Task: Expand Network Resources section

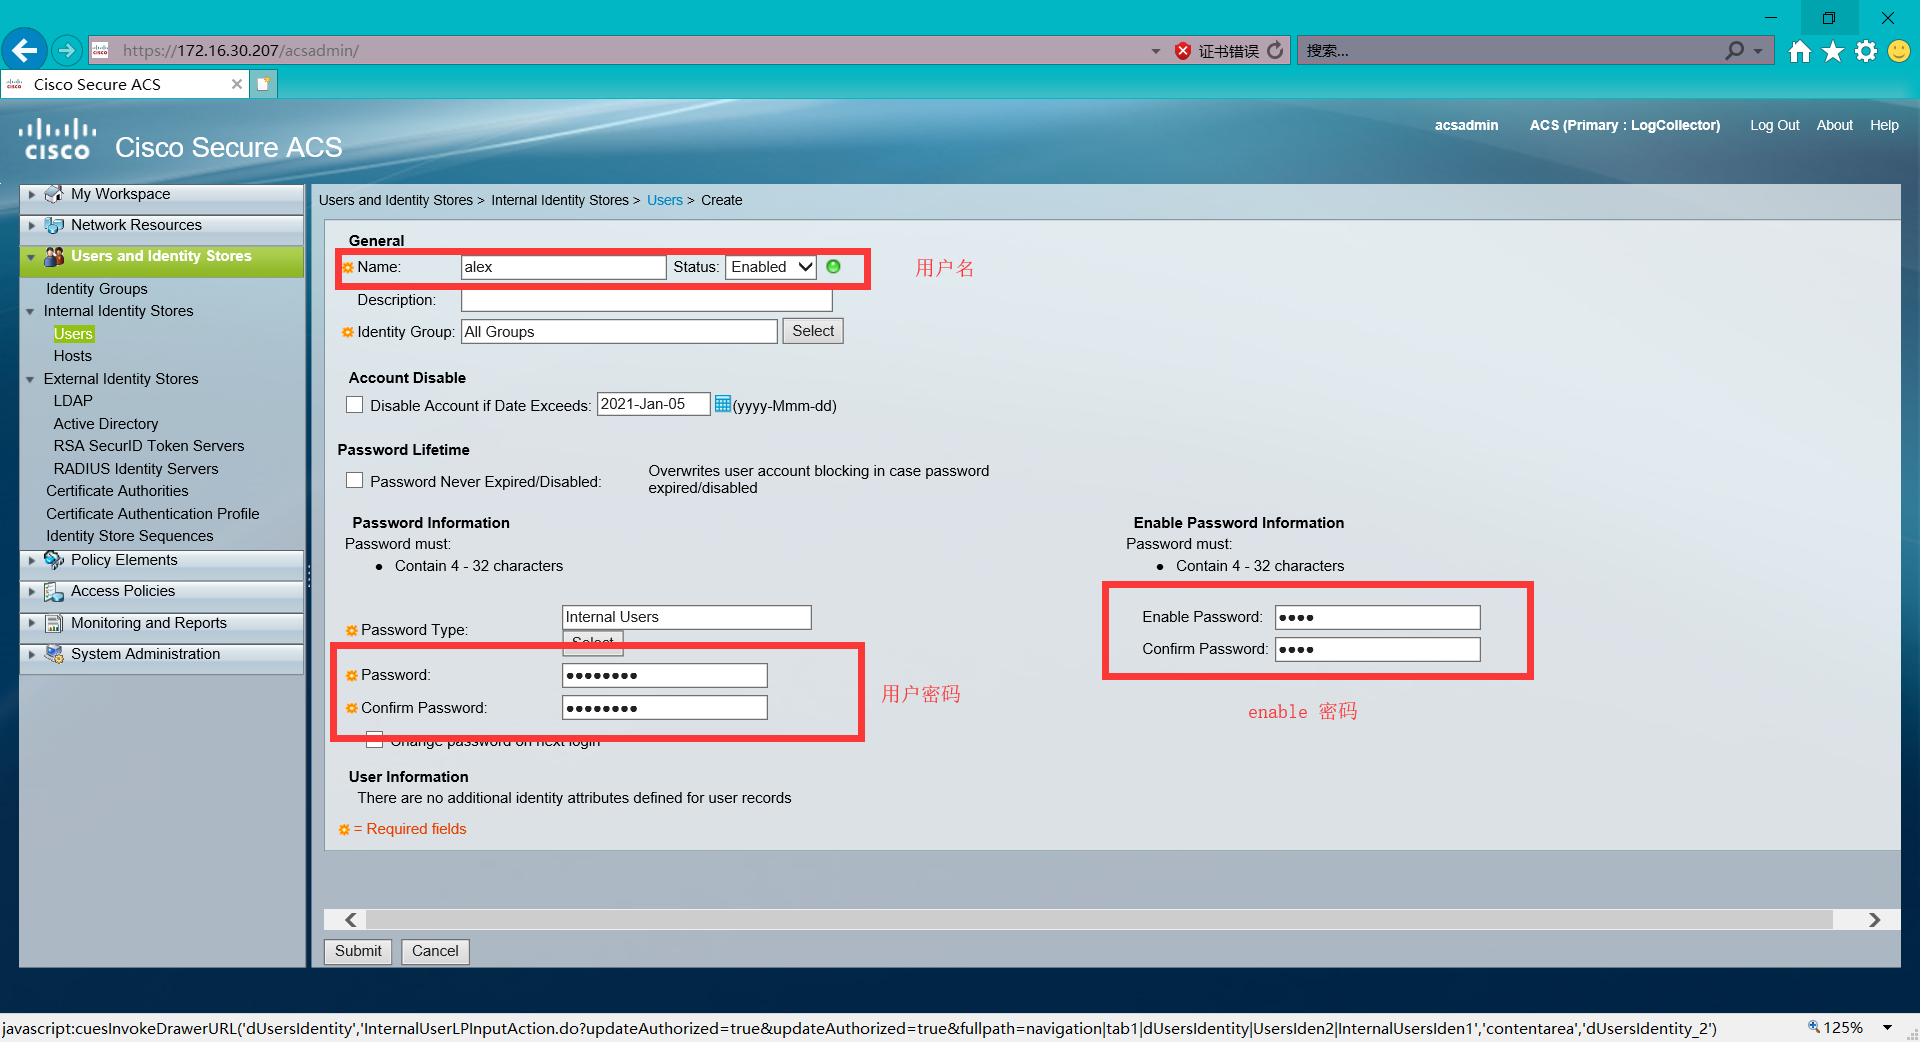Action: tap(32, 225)
